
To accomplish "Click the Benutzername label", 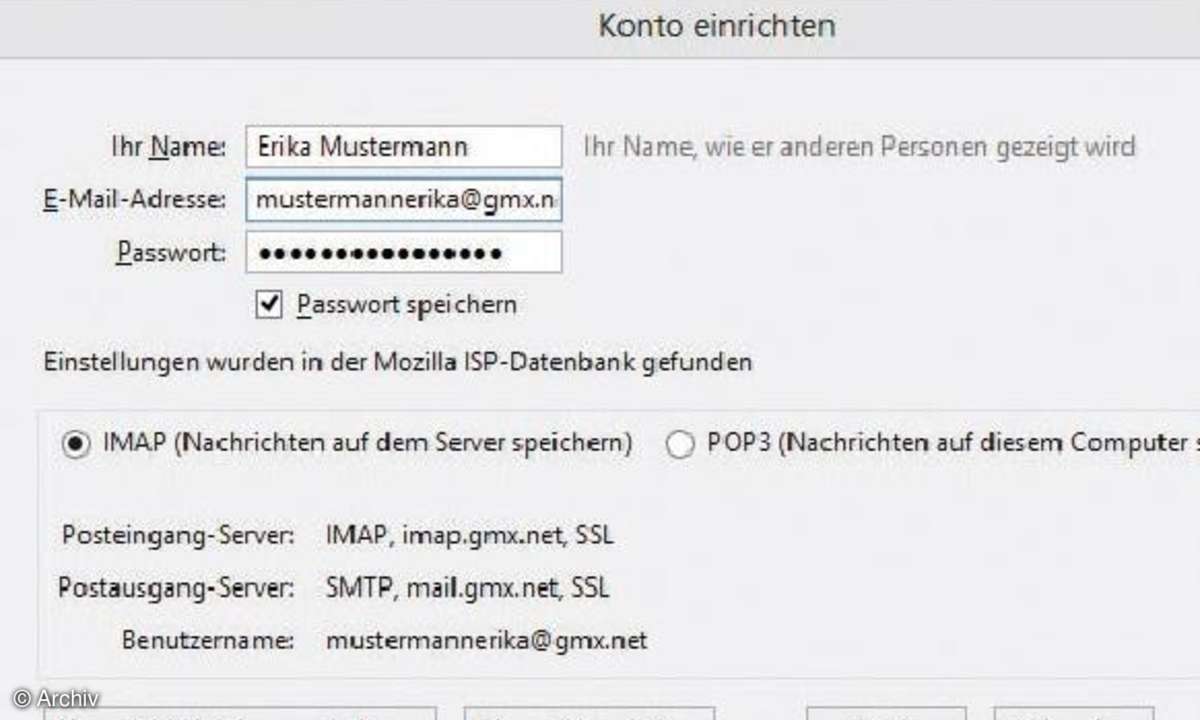I will (x=208, y=639).
